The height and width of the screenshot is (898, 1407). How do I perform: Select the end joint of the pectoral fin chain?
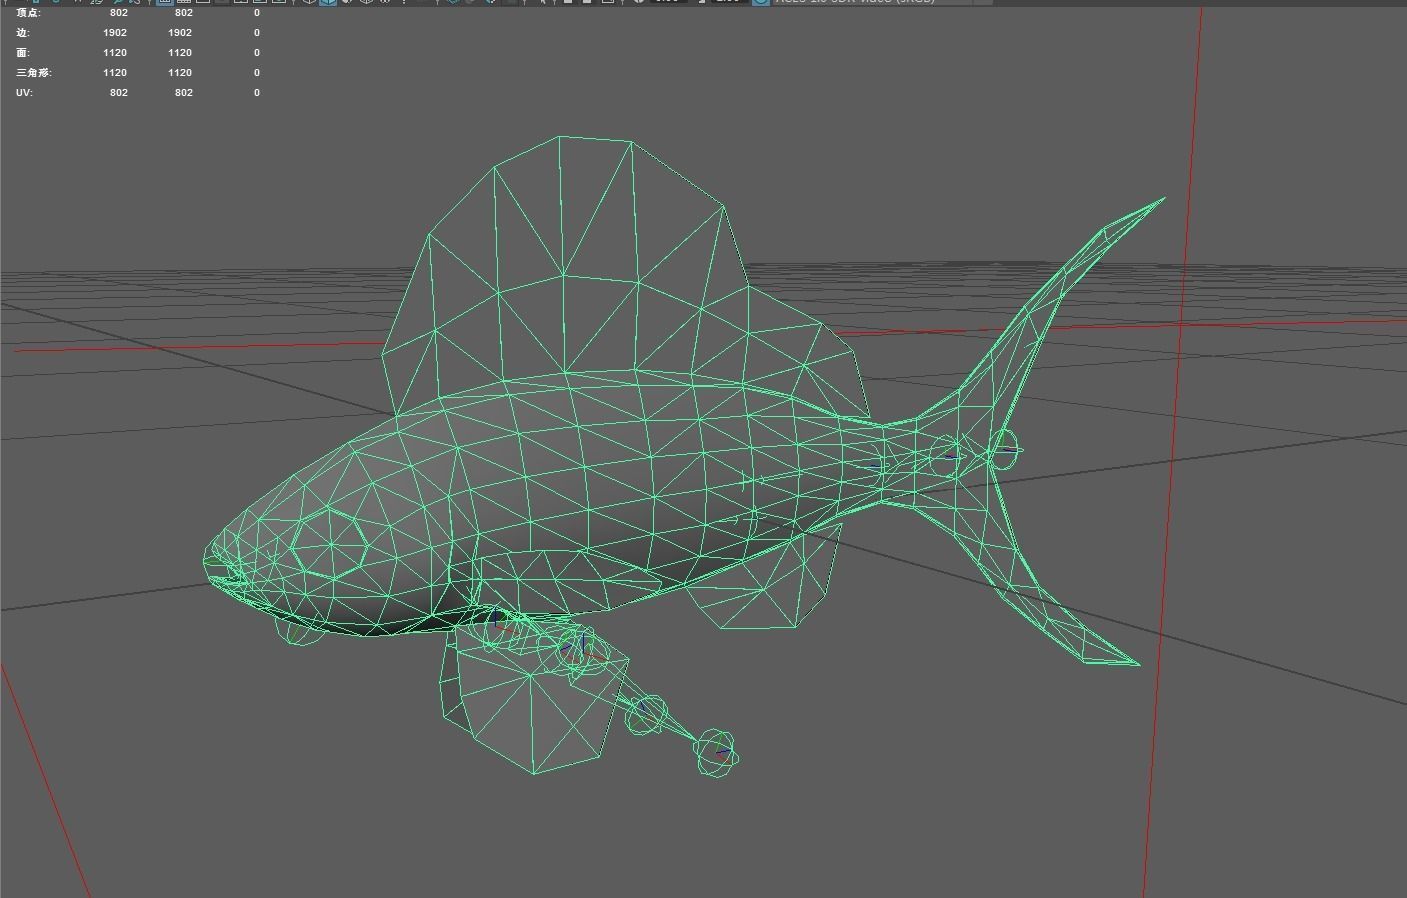click(717, 753)
